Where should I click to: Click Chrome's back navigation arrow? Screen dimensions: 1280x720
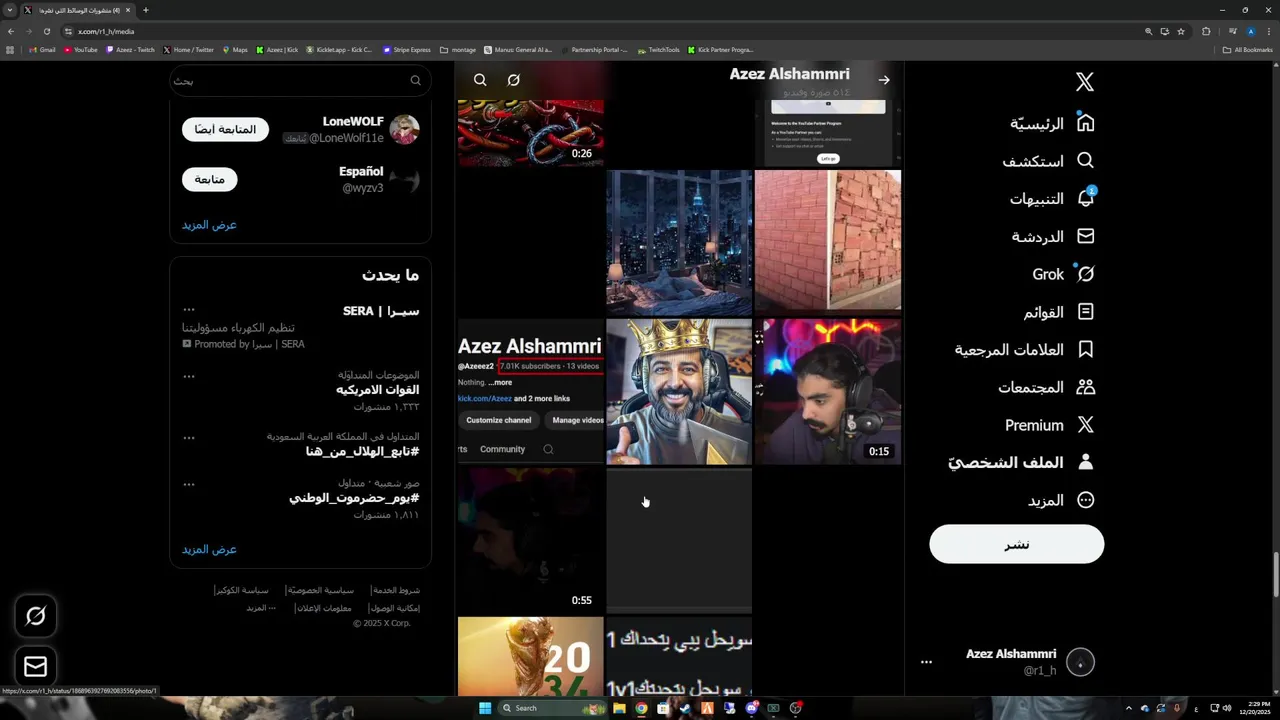11,31
